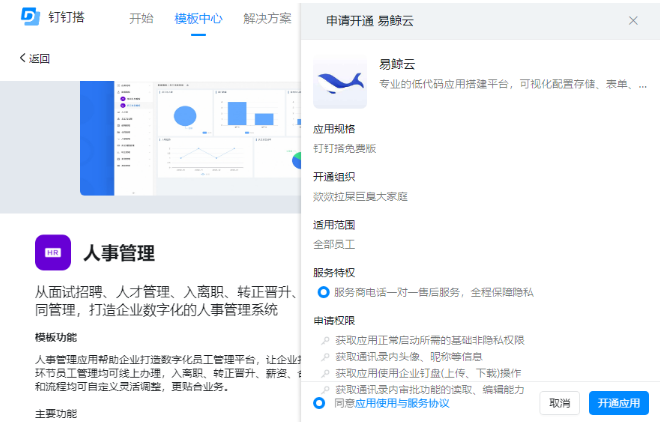The image size is (660, 422).
Task: Open the 开始 tab
Action: coord(141,19)
